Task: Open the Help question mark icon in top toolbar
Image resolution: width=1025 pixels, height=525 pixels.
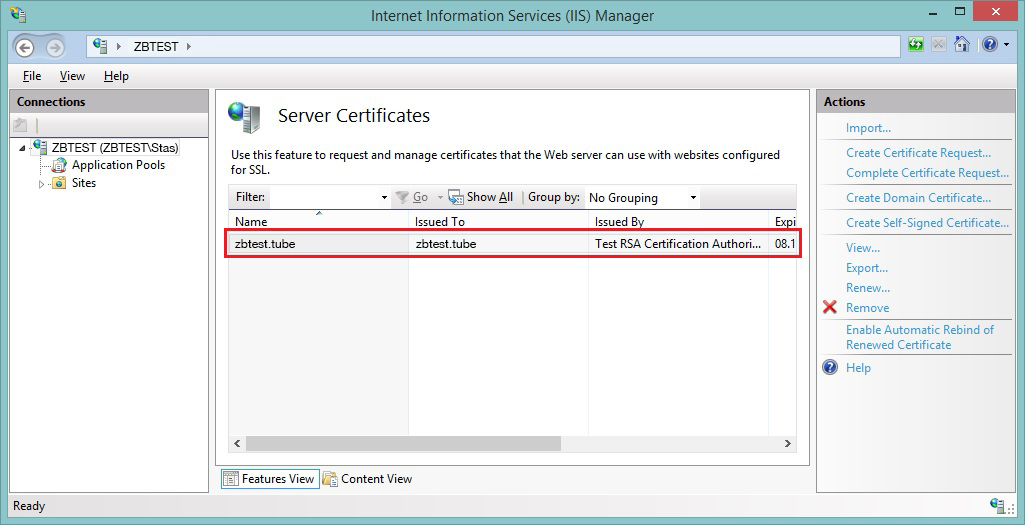Action: (988, 45)
